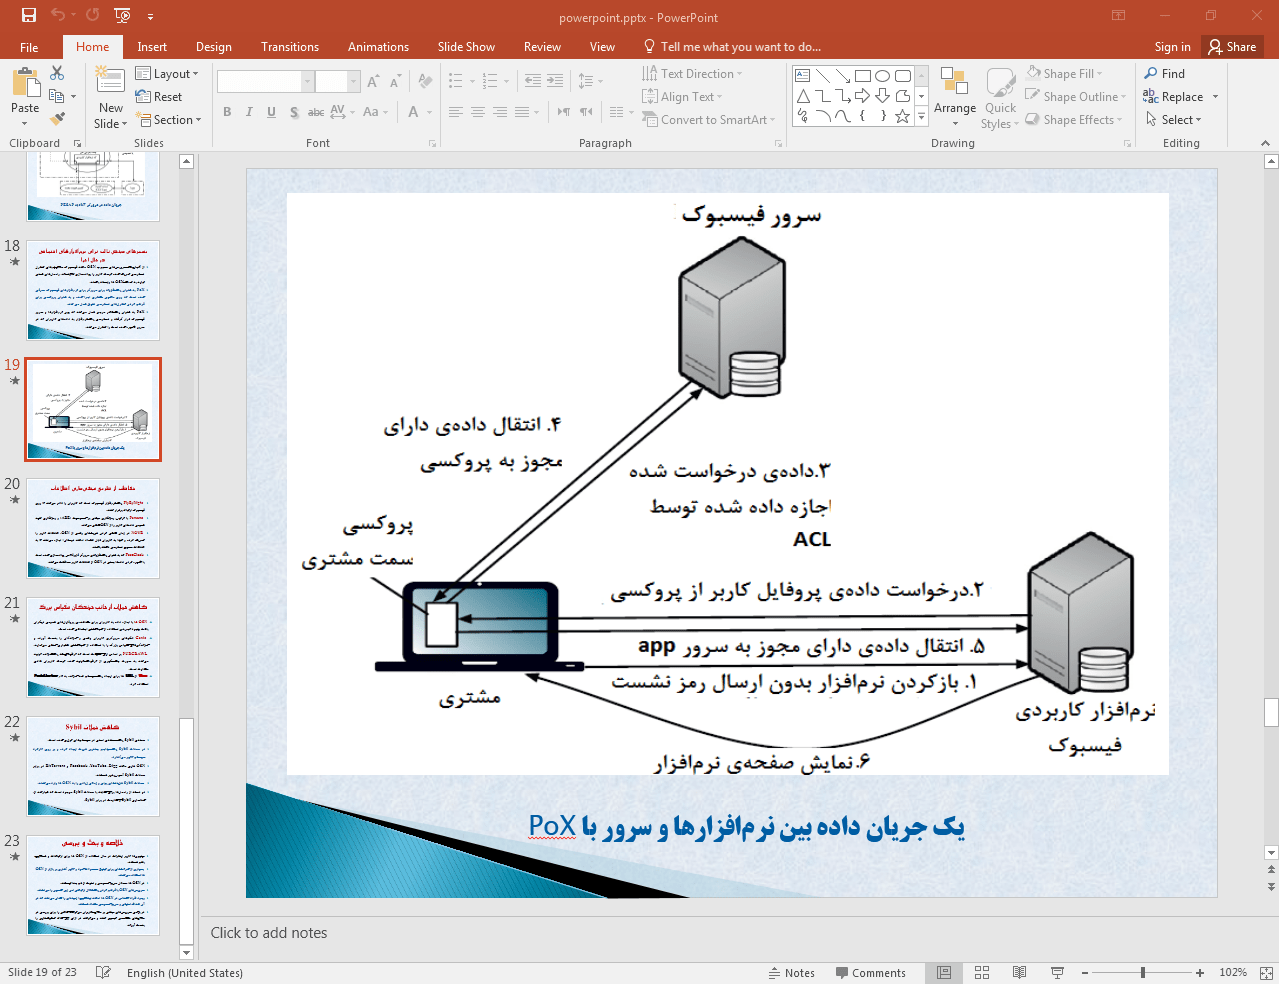
Task: Click the Cut scissors icon
Action: [x=57, y=73]
